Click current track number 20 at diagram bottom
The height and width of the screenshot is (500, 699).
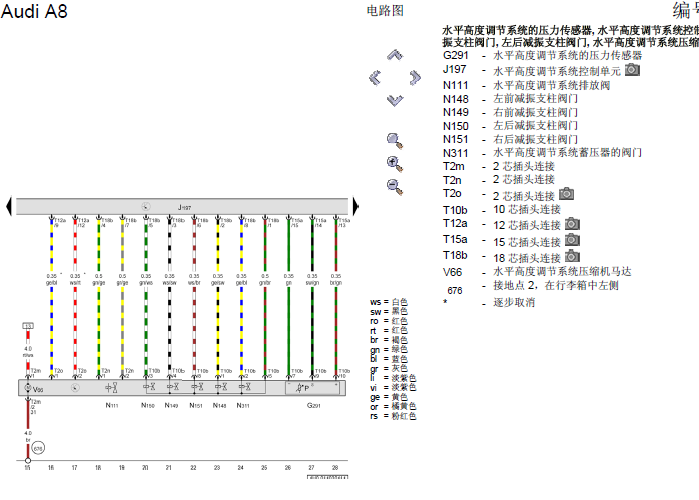145,467
